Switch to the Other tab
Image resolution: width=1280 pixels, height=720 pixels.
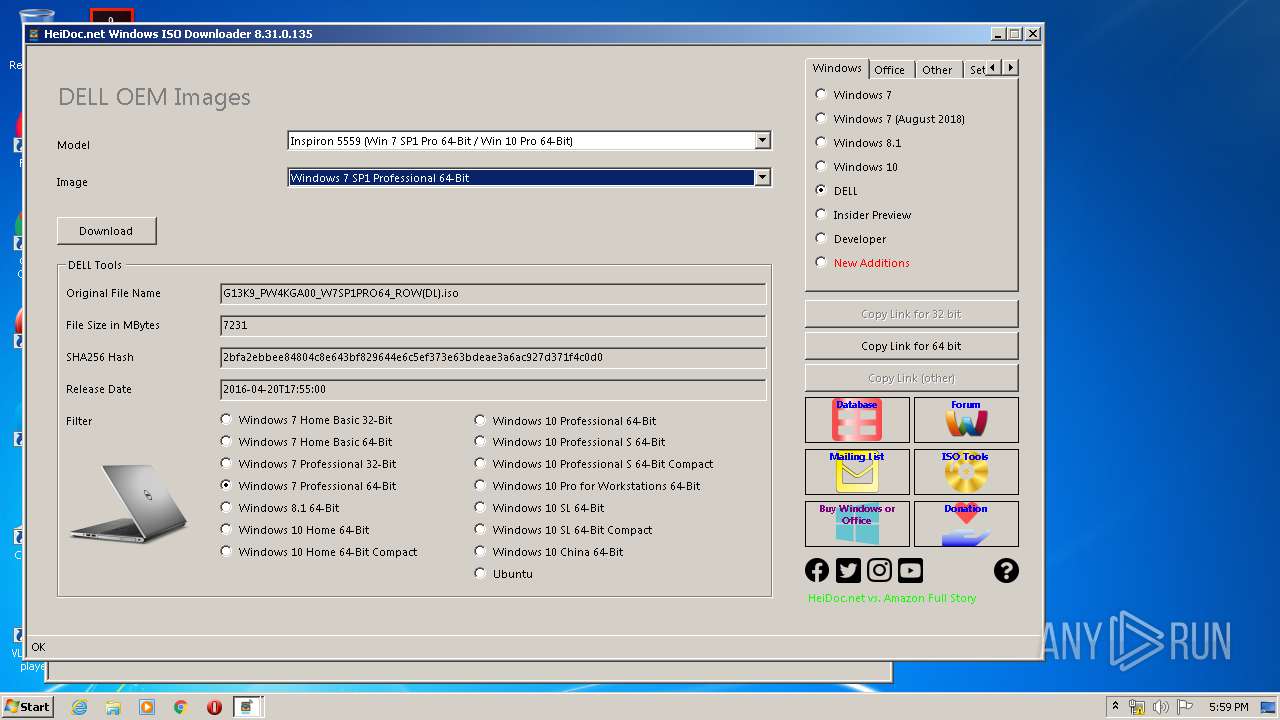pos(937,70)
